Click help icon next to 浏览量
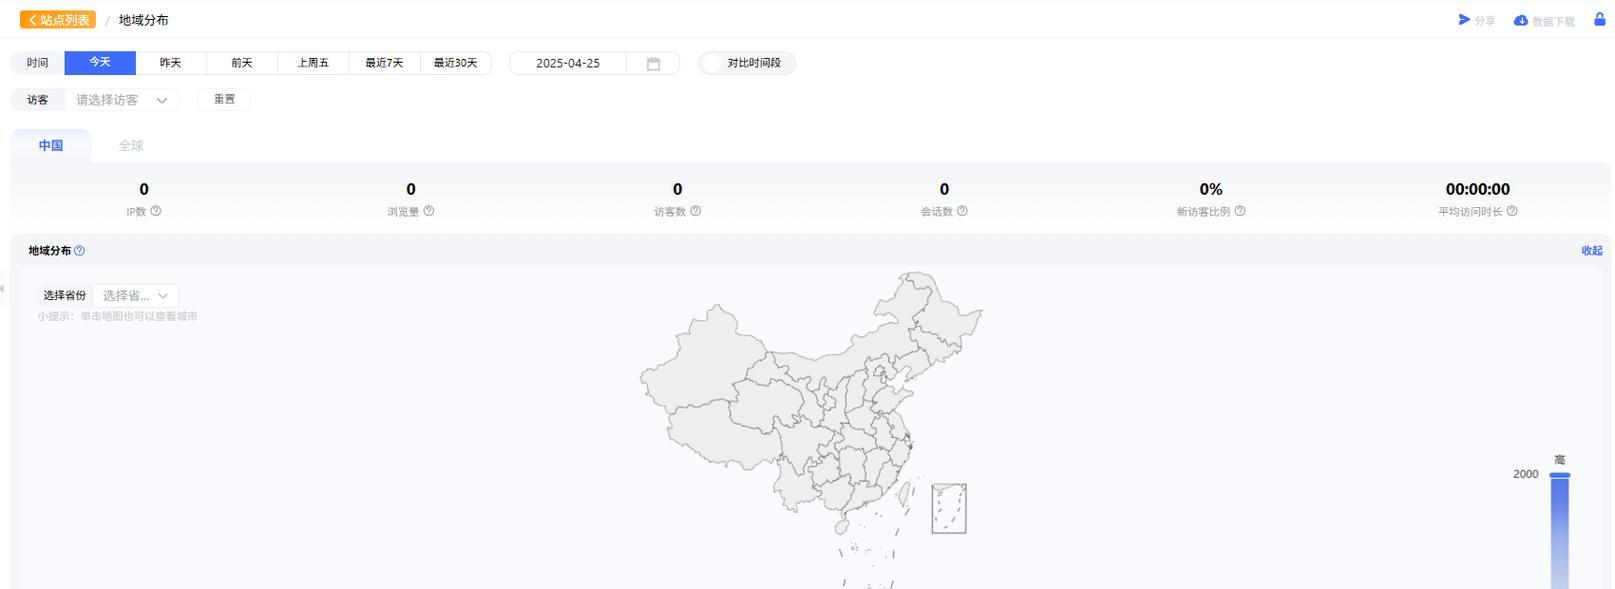The image size is (1615, 589). (x=429, y=211)
